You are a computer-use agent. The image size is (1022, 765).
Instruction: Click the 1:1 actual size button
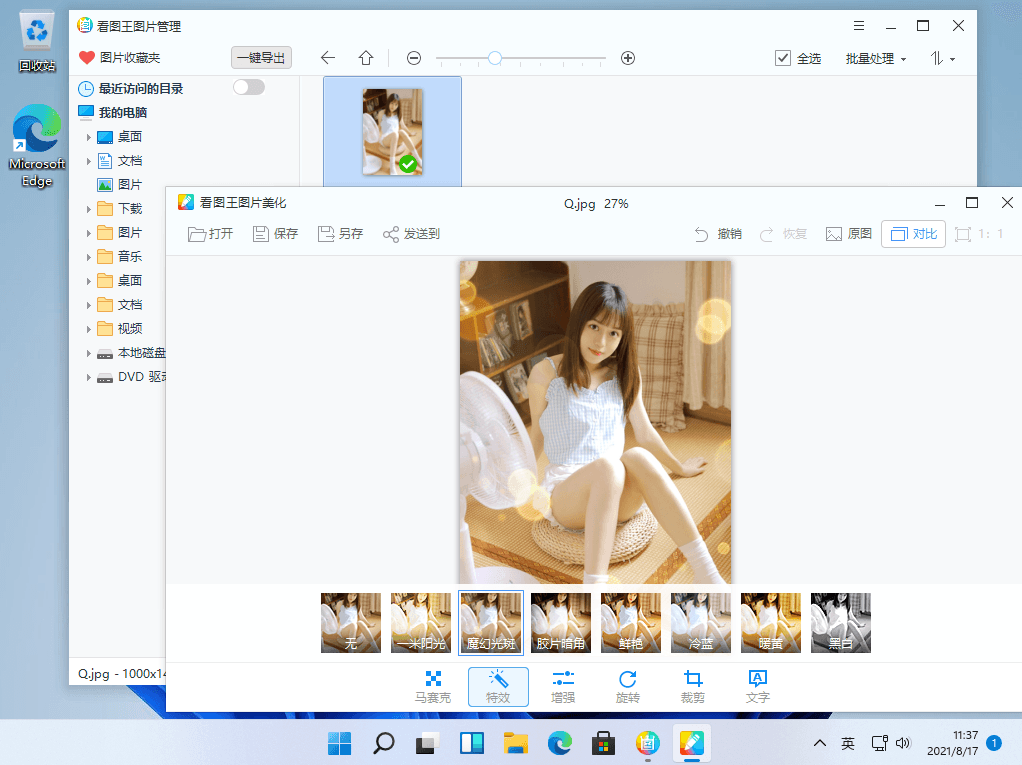979,234
